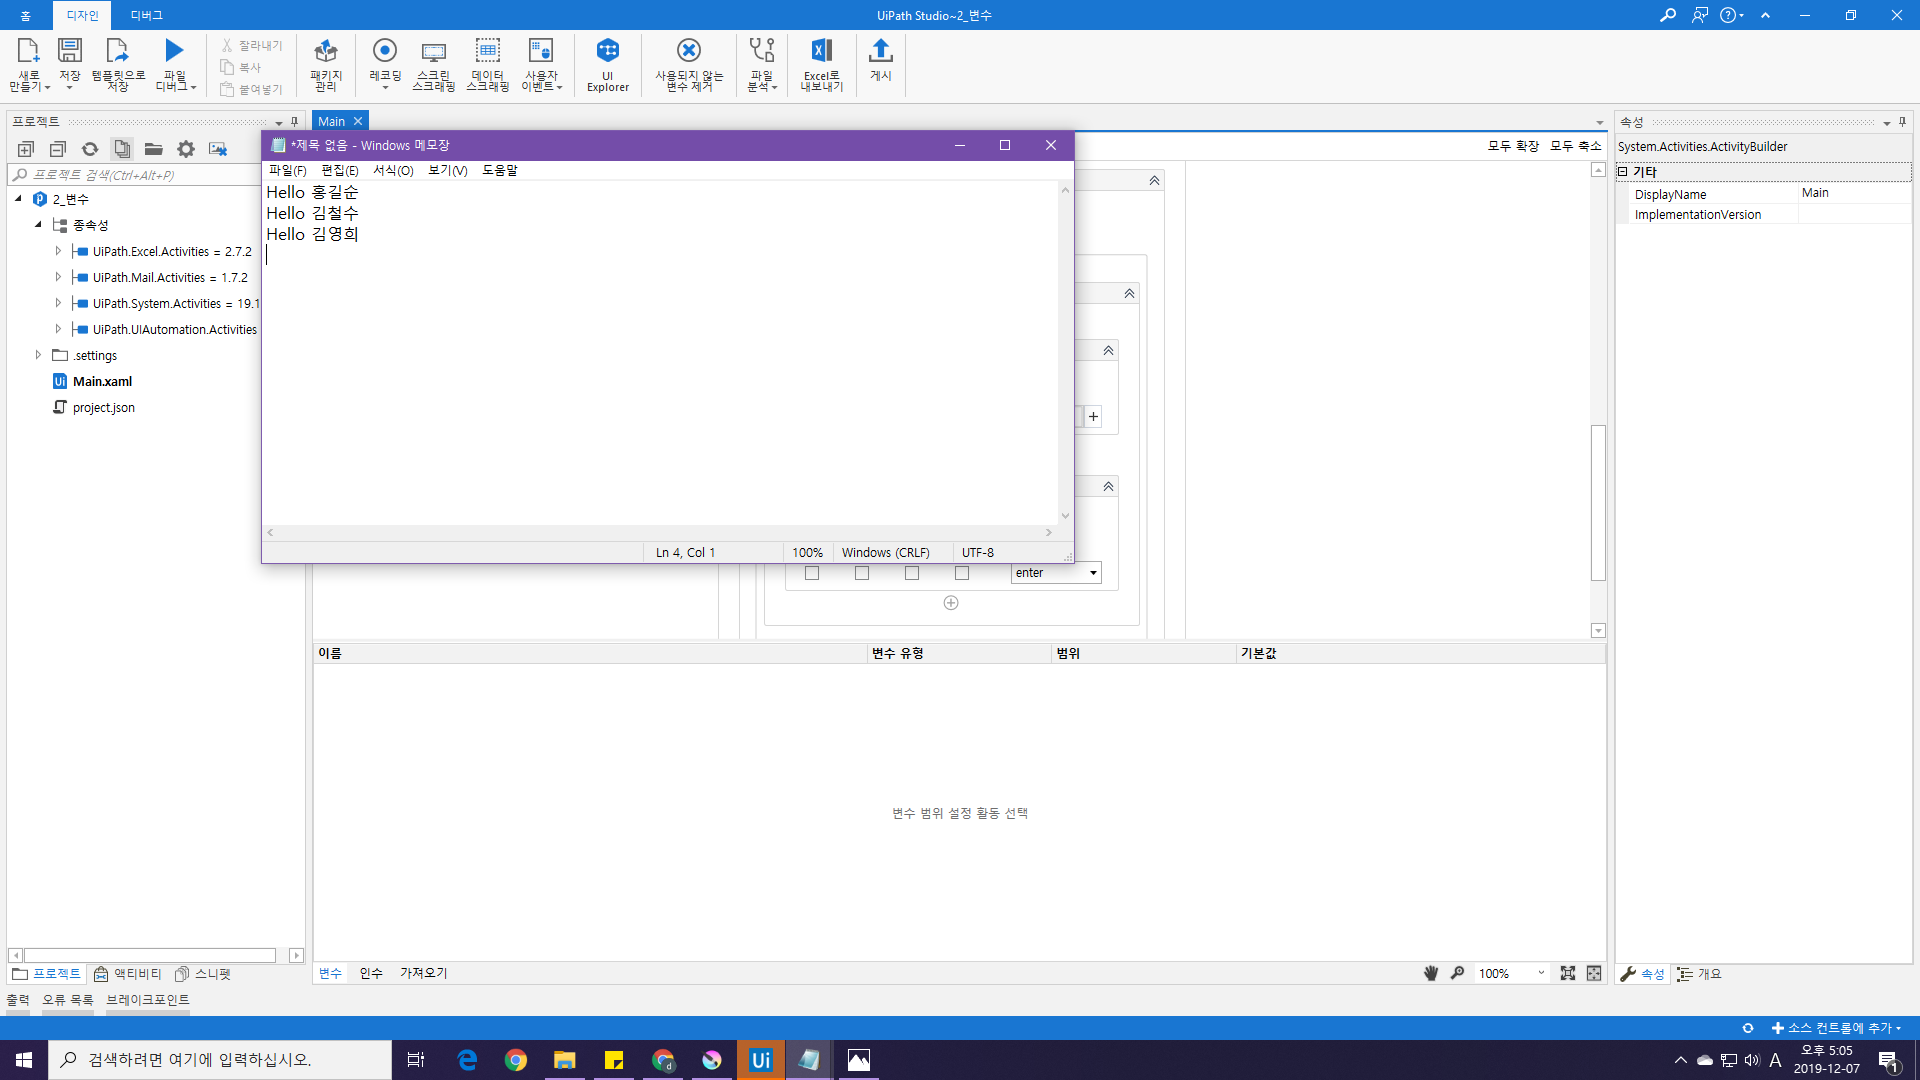This screenshot has width=1920, height=1080.
Task: Remove unused variables via the ribbon icon
Action: [x=688, y=52]
